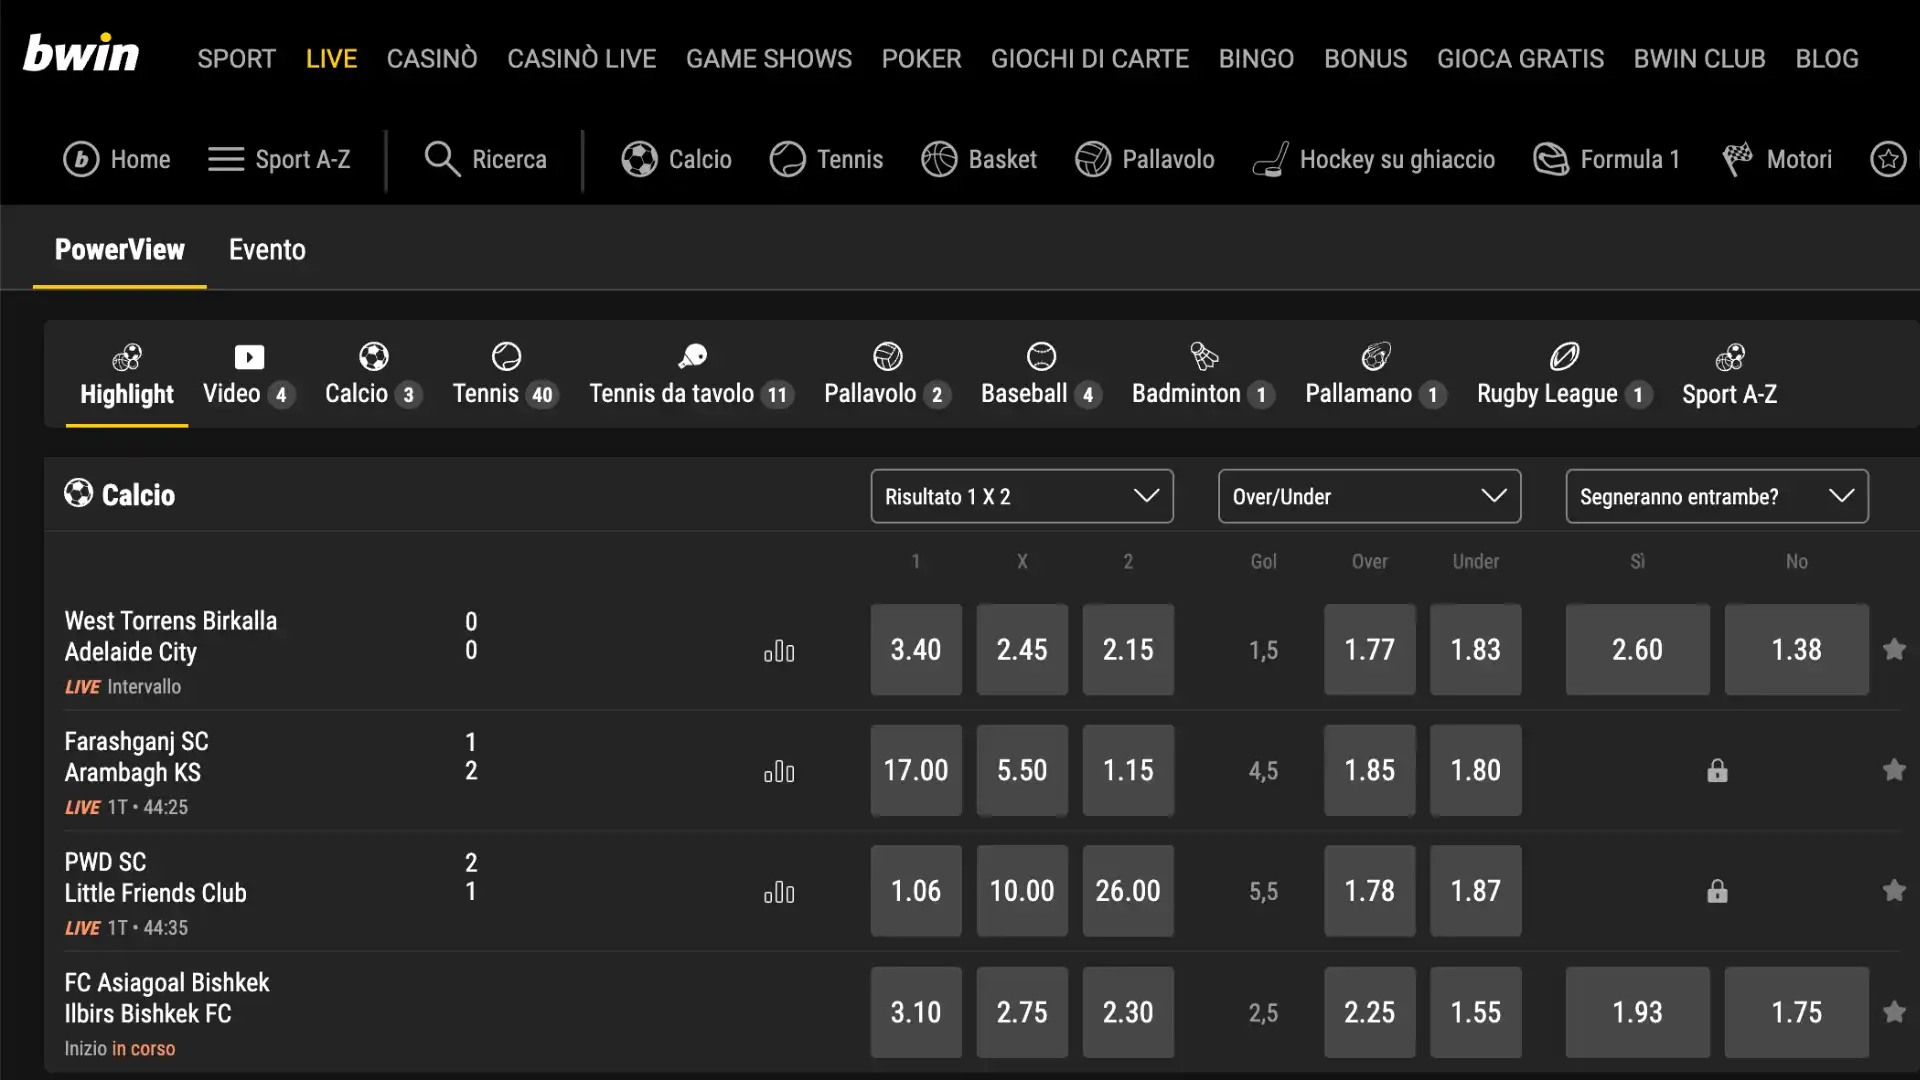Screen dimensions: 1920x1080
Task: Open the BLOG menu
Action: [x=1826, y=59]
